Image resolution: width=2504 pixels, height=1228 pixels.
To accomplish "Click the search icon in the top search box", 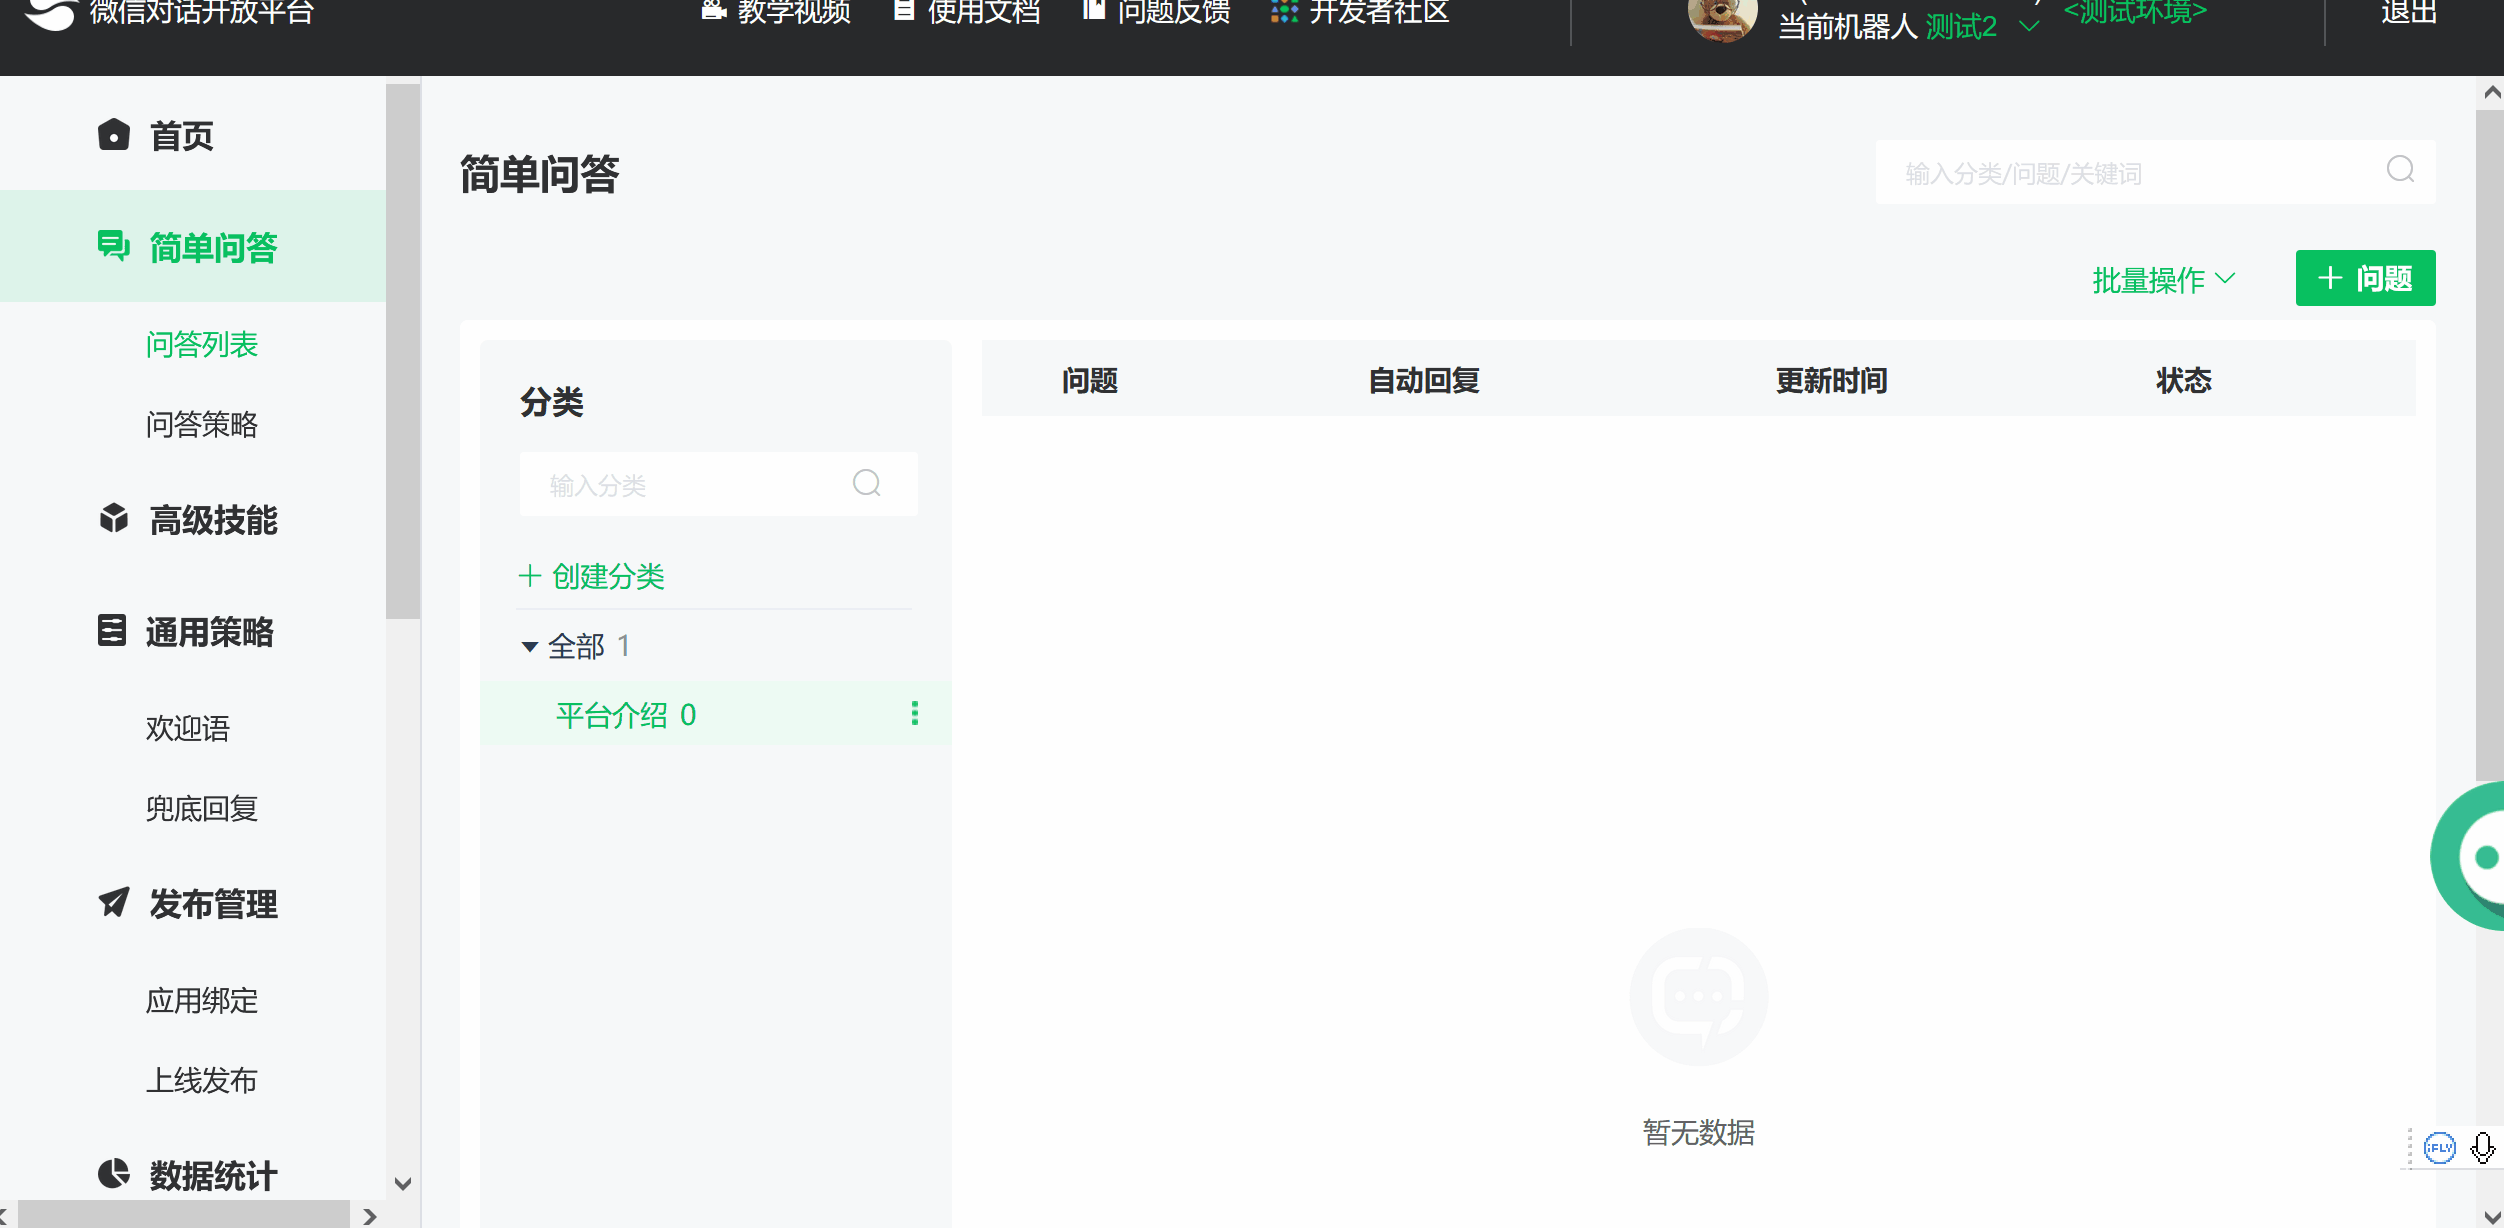I will click(x=2400, y=170).
